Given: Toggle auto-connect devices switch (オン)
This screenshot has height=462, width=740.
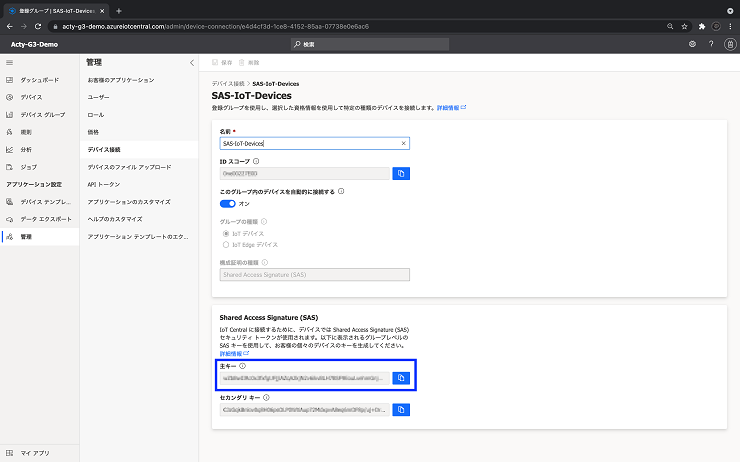Looking at the screenshot, I should coord(227,204).
